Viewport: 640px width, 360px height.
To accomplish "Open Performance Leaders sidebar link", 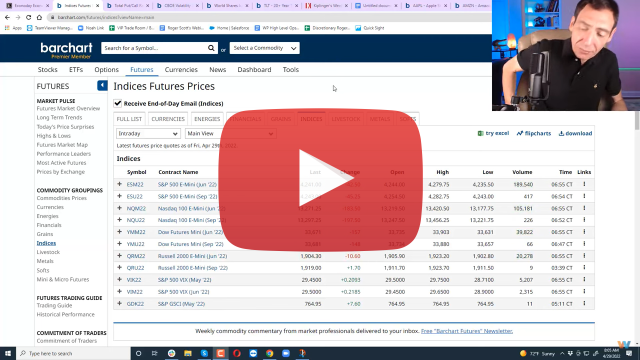I will (64, 154).
